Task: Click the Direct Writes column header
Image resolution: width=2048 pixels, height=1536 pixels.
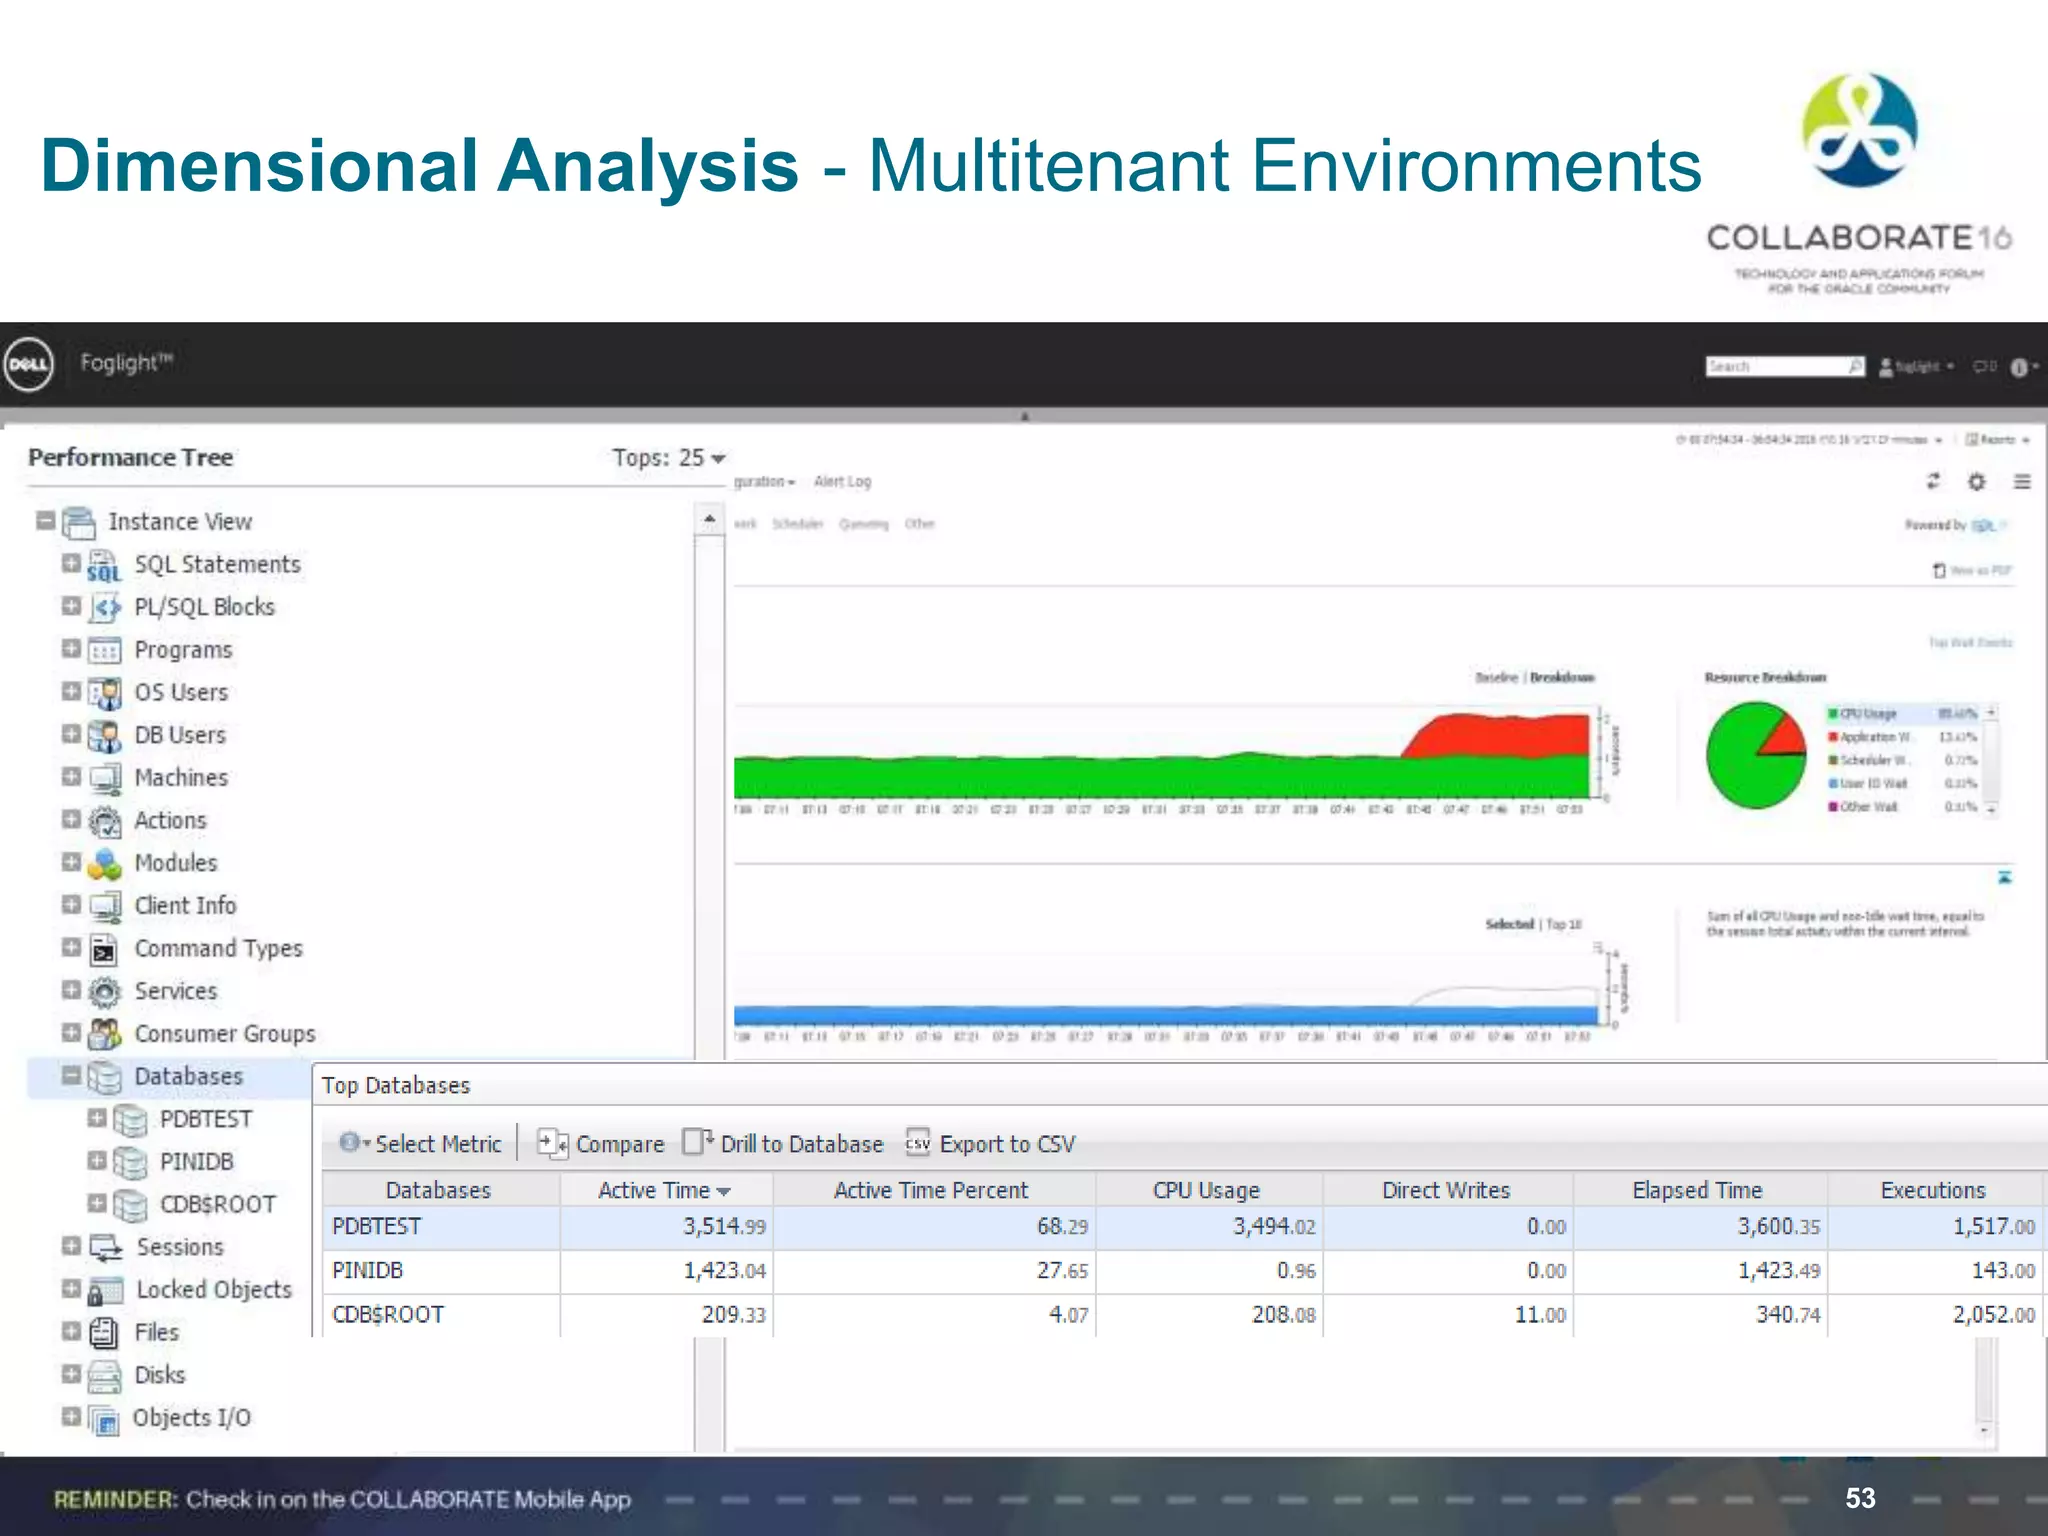Action: [1446, 1190]
